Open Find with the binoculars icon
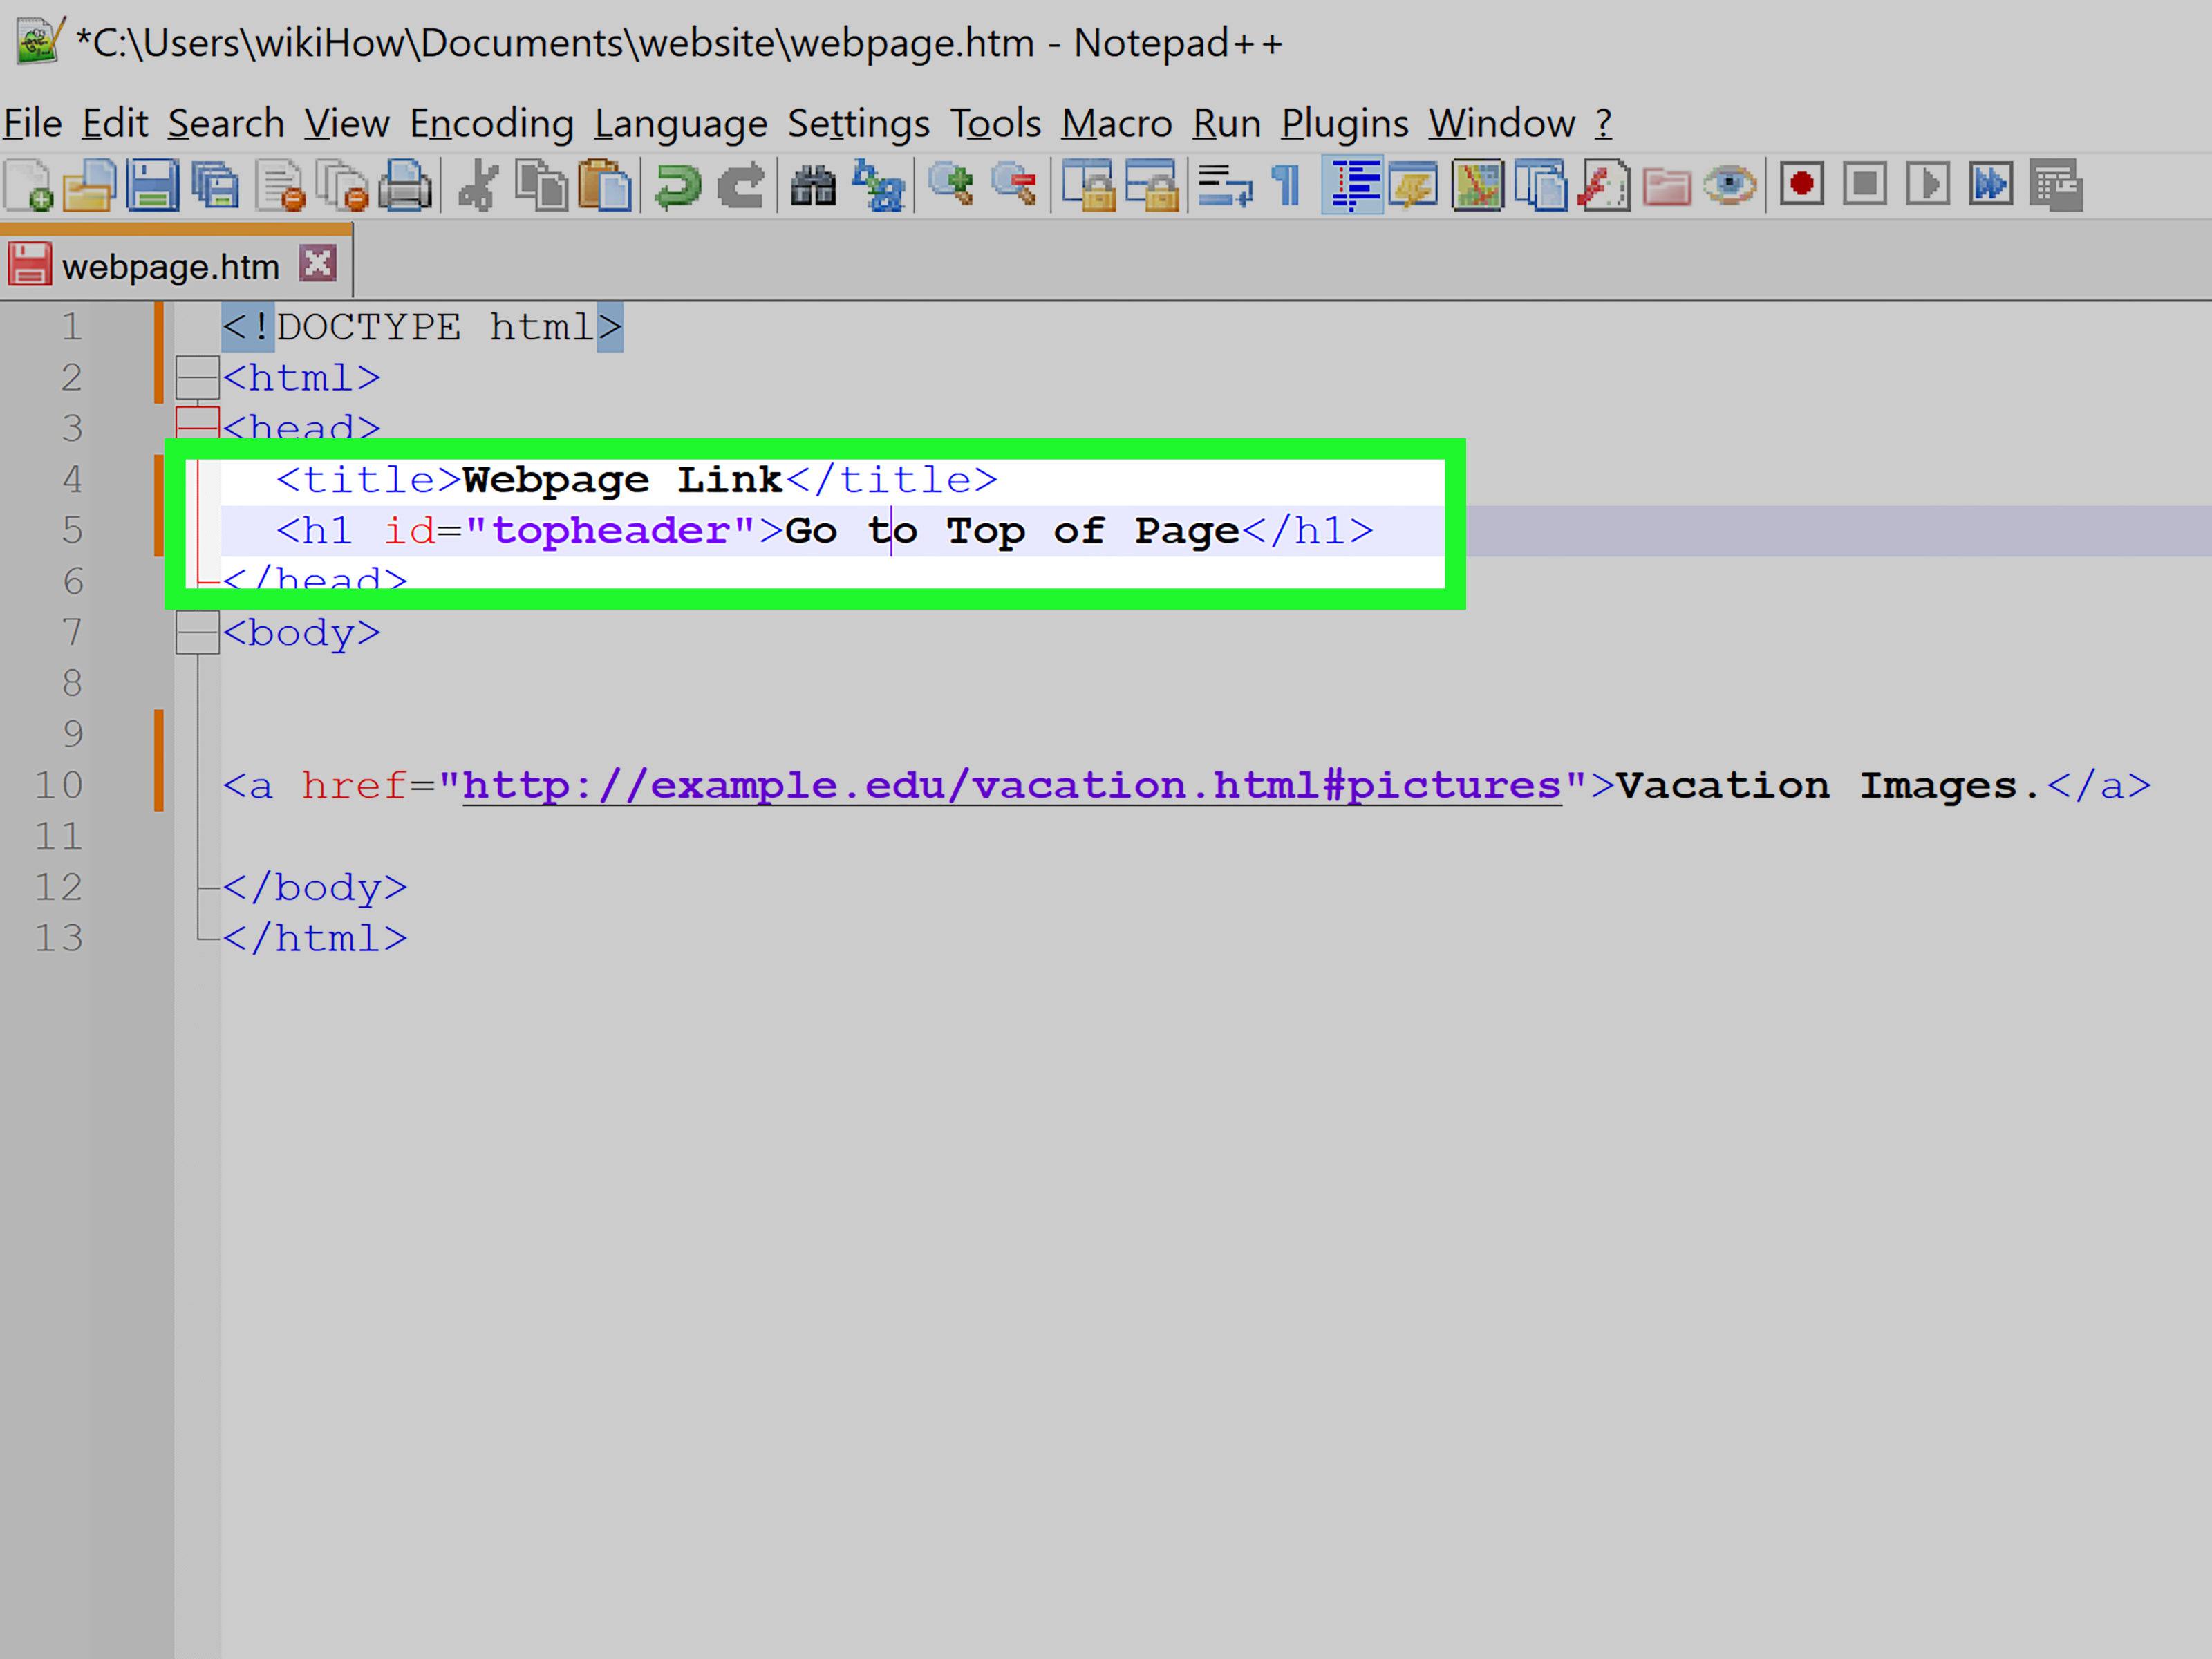This screenshot has width=2212, height=1659. [x=813, y=186]
